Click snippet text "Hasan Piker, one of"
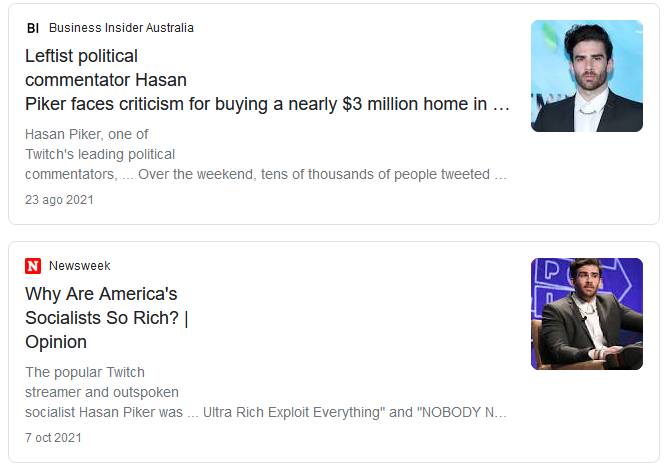 [x=87, y=134]
